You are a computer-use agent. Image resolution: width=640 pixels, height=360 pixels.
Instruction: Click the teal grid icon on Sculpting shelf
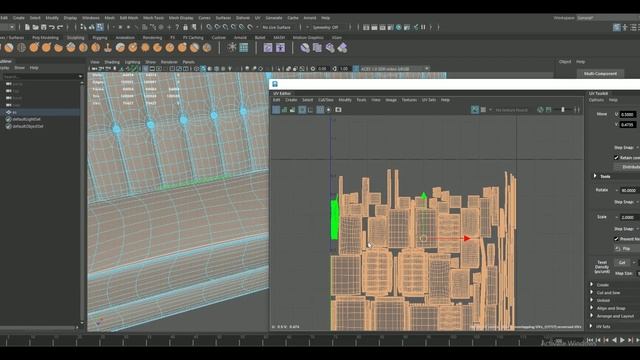pos(244,47)
